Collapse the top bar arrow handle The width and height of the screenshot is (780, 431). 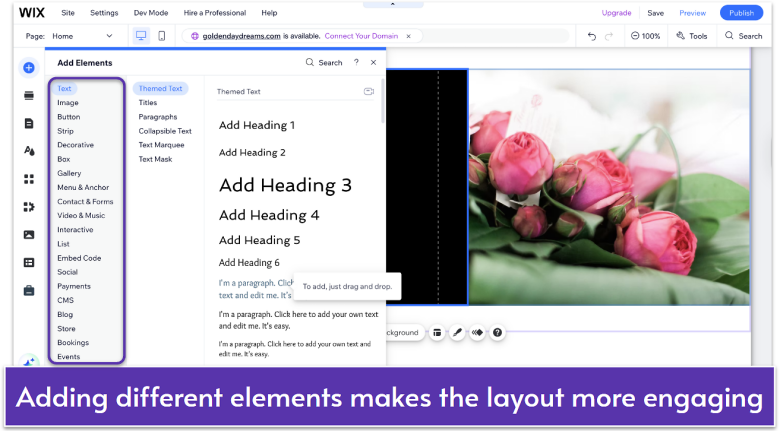(393, 4)
